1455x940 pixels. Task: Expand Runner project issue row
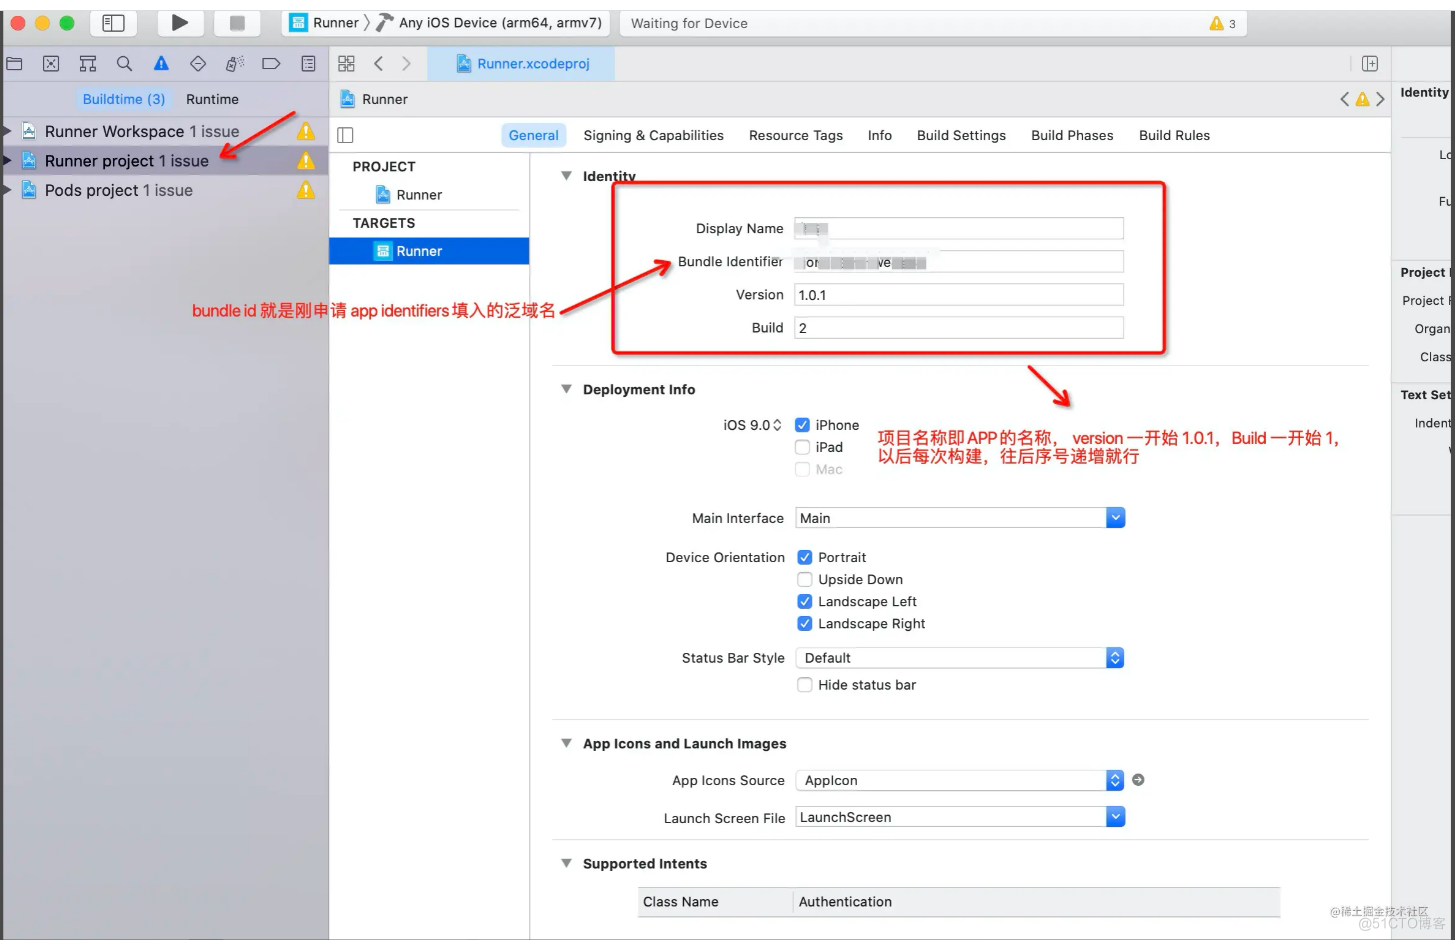pos(8,160)
